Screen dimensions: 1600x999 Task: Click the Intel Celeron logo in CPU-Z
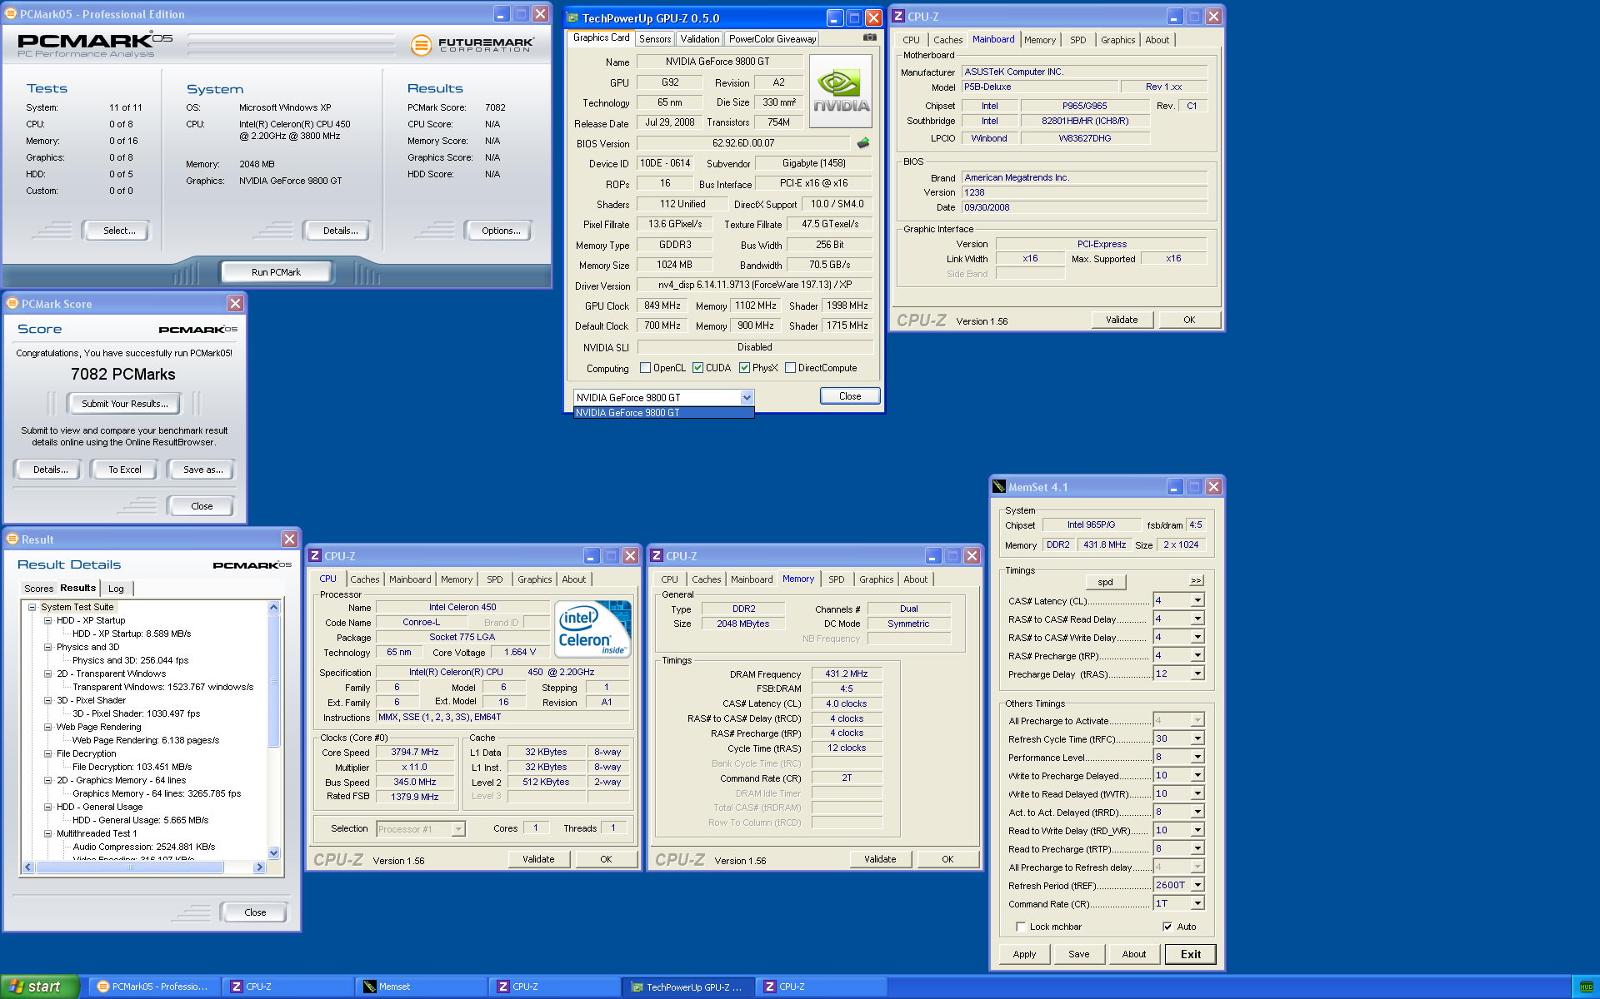593,628
